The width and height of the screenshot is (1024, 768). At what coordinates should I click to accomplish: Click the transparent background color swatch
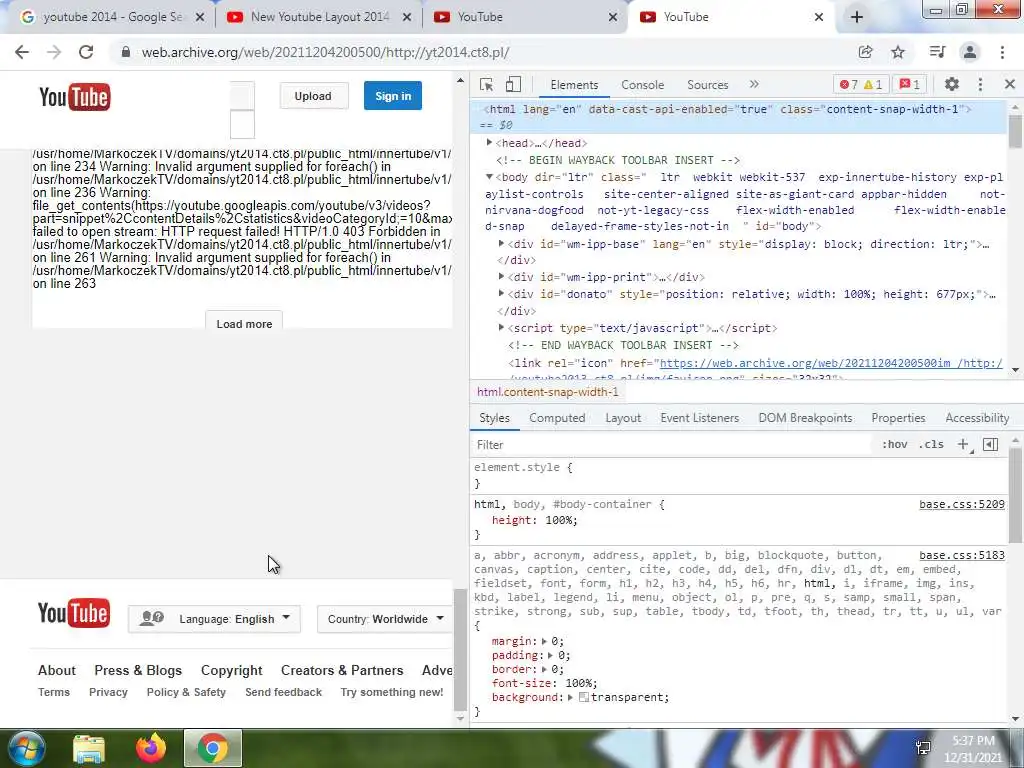(x=584, y=697)
